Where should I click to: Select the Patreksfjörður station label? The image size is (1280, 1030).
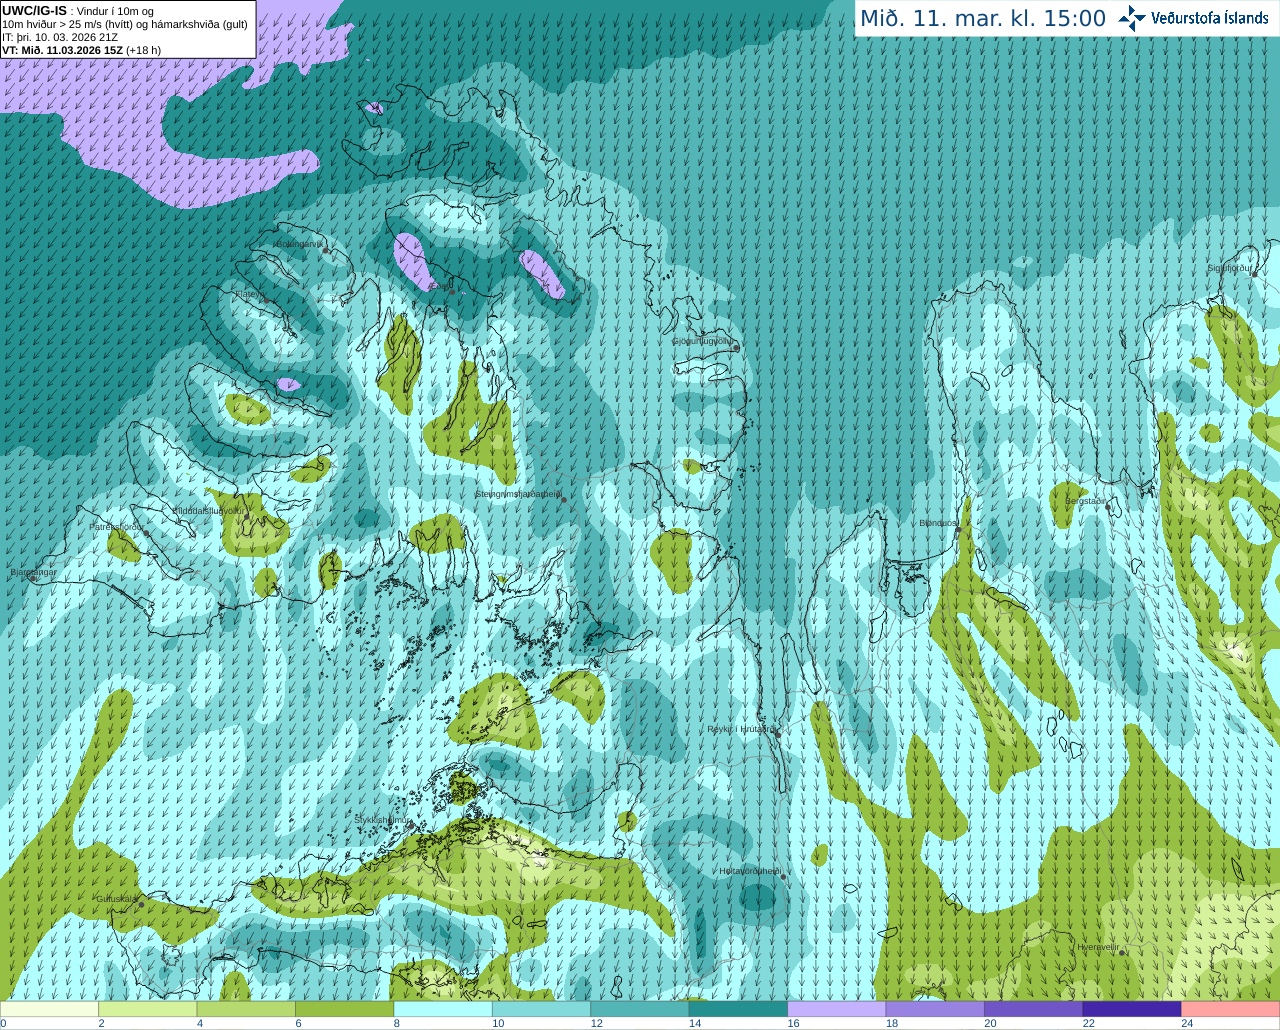pyautogui.click(x=117, y=526)
